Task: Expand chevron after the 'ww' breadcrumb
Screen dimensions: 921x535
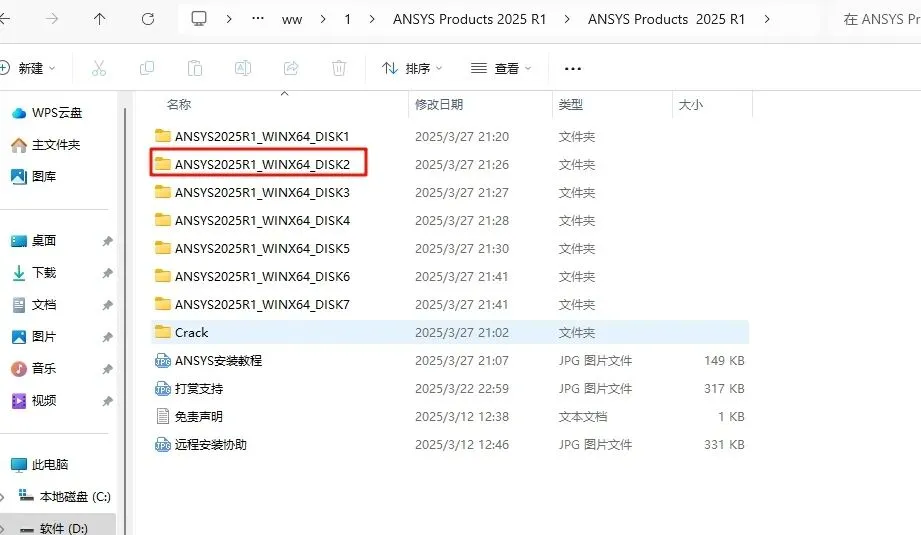Action: click(323, 19)
